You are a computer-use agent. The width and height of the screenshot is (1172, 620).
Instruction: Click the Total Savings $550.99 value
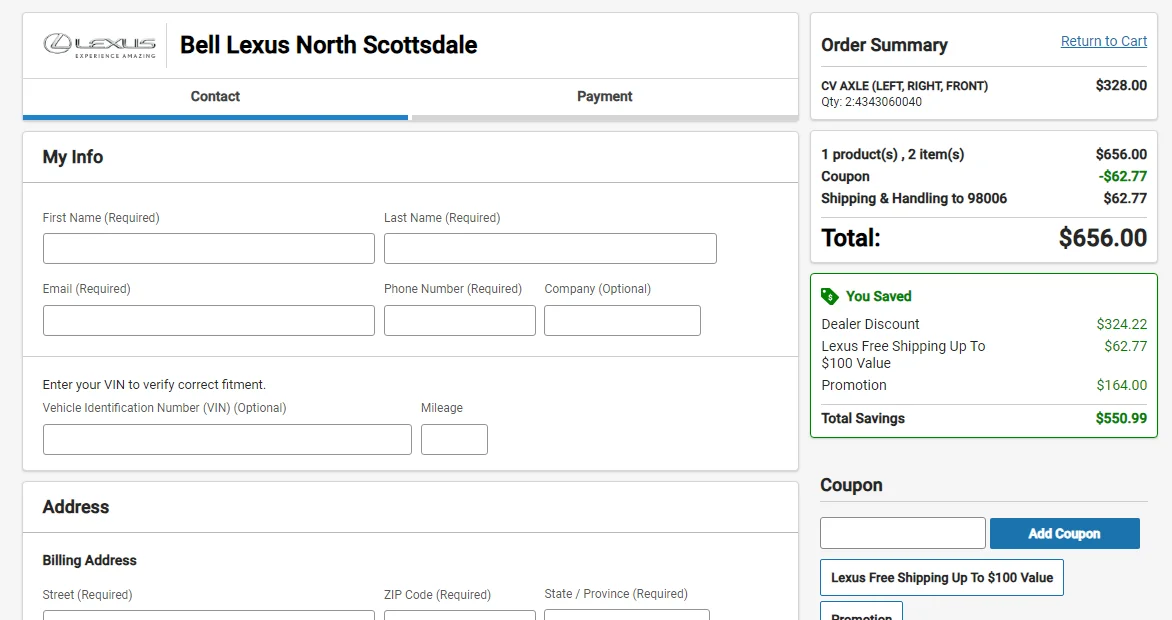click(x=1121, y=418)
